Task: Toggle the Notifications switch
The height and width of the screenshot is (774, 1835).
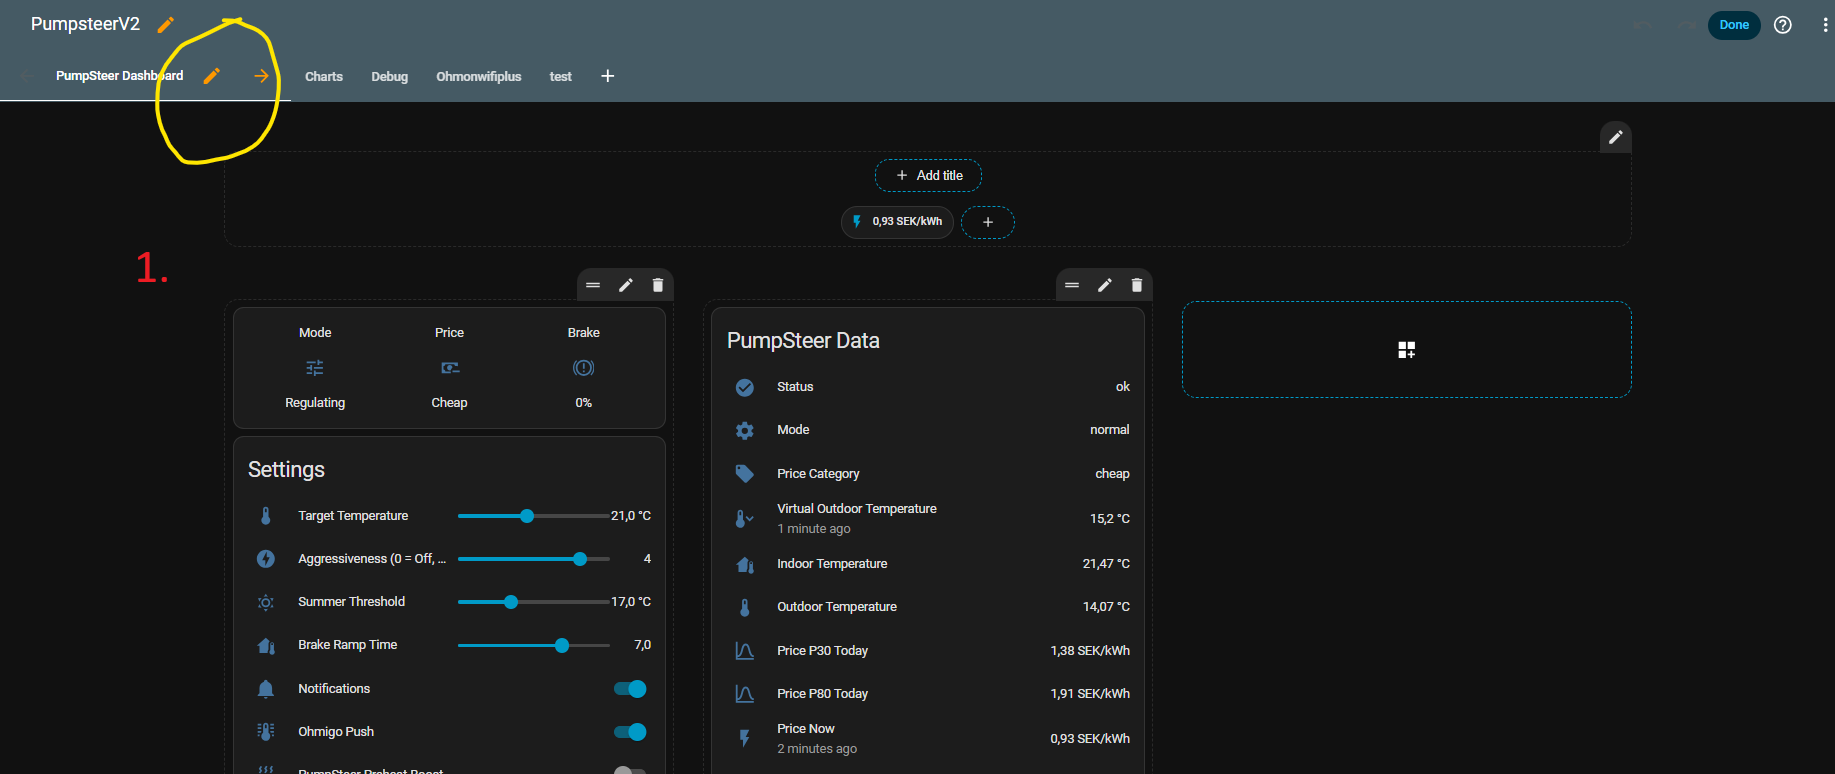Action: tap(630, 689)
